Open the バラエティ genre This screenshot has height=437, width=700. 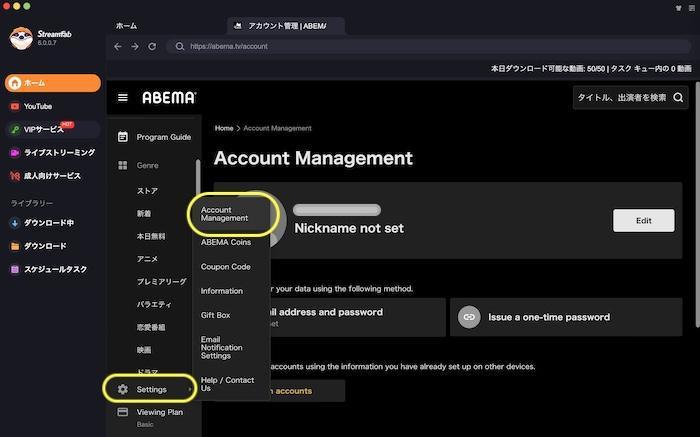[x=154, y=304]
